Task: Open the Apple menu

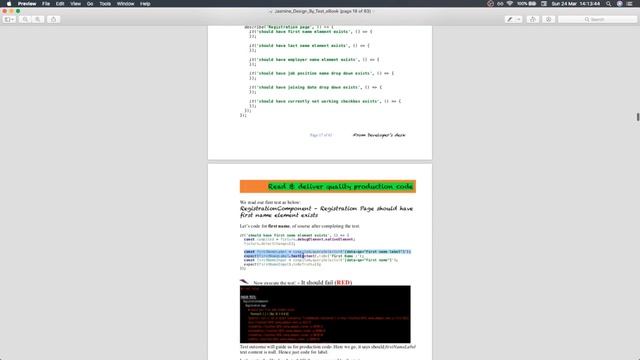Action: coord(9,4)
